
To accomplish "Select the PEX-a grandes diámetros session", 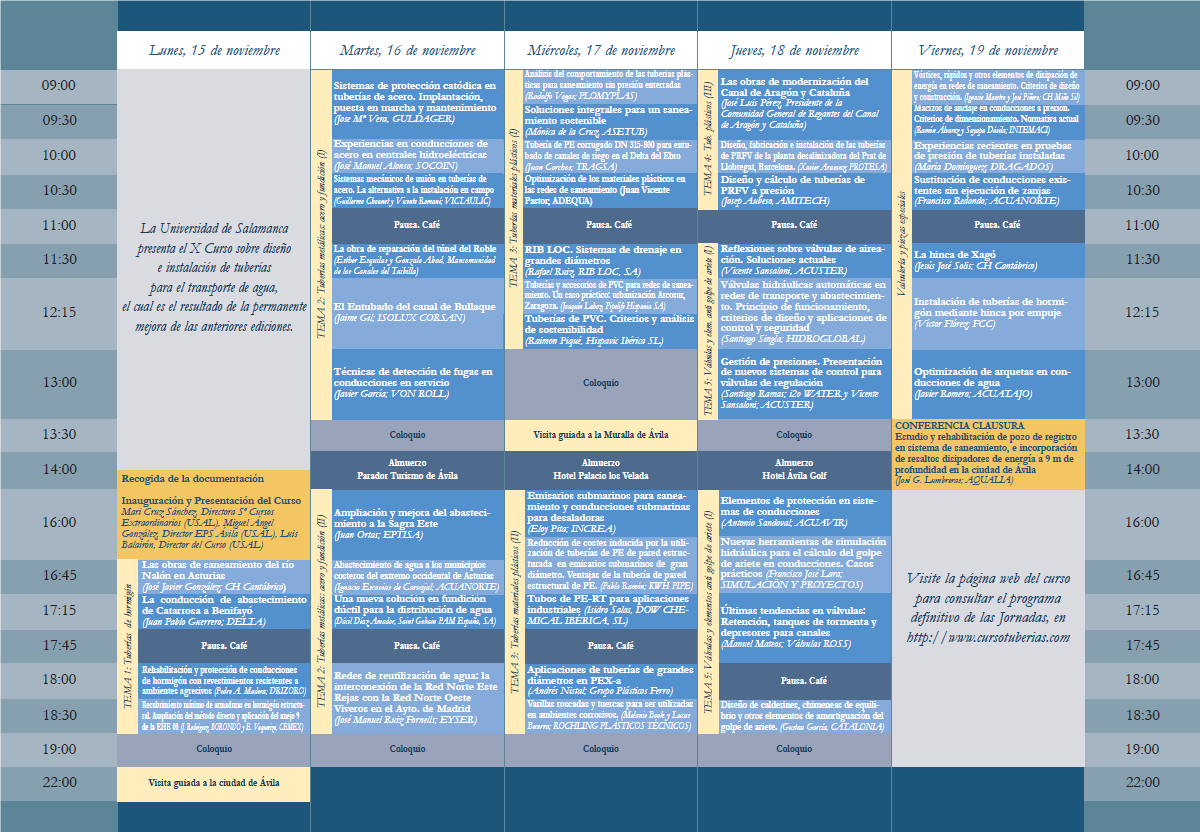I will [610, 681].
